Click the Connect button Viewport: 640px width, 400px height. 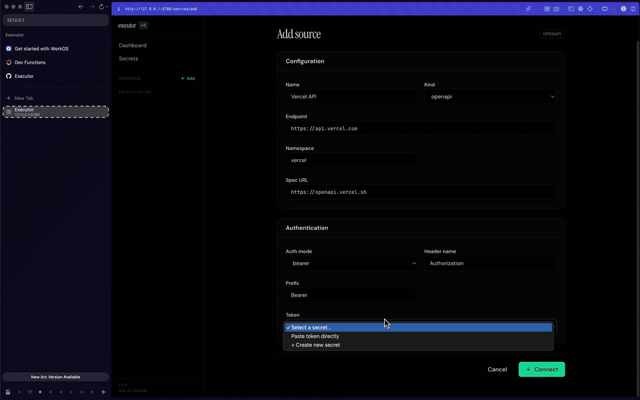[542, 369]
